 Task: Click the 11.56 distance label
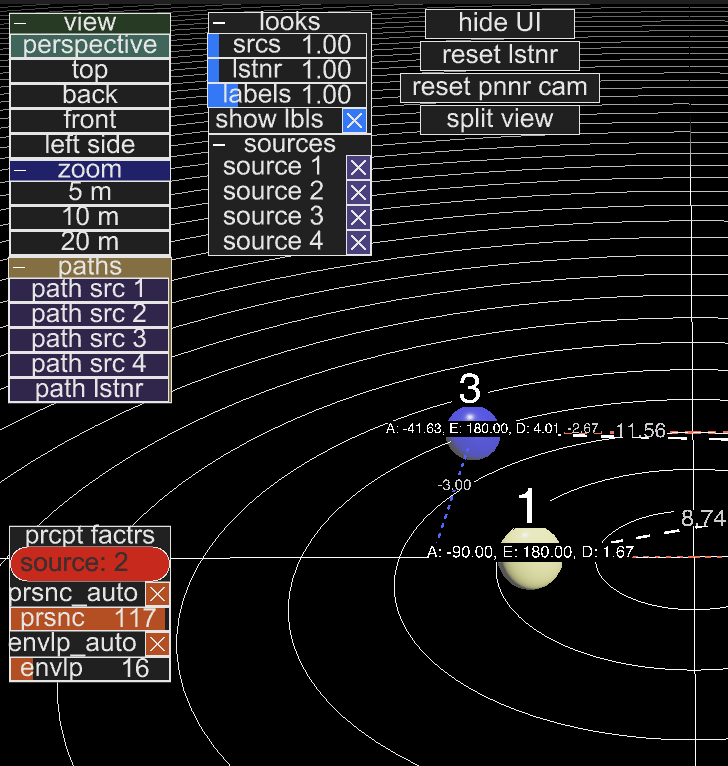(640, 431)
